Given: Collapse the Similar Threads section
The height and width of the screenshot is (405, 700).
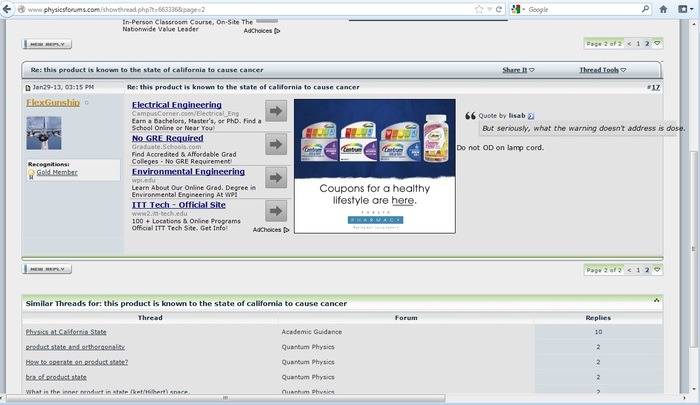Looking at the screenshot, I should pyautogui.click(x=656, y=300).
